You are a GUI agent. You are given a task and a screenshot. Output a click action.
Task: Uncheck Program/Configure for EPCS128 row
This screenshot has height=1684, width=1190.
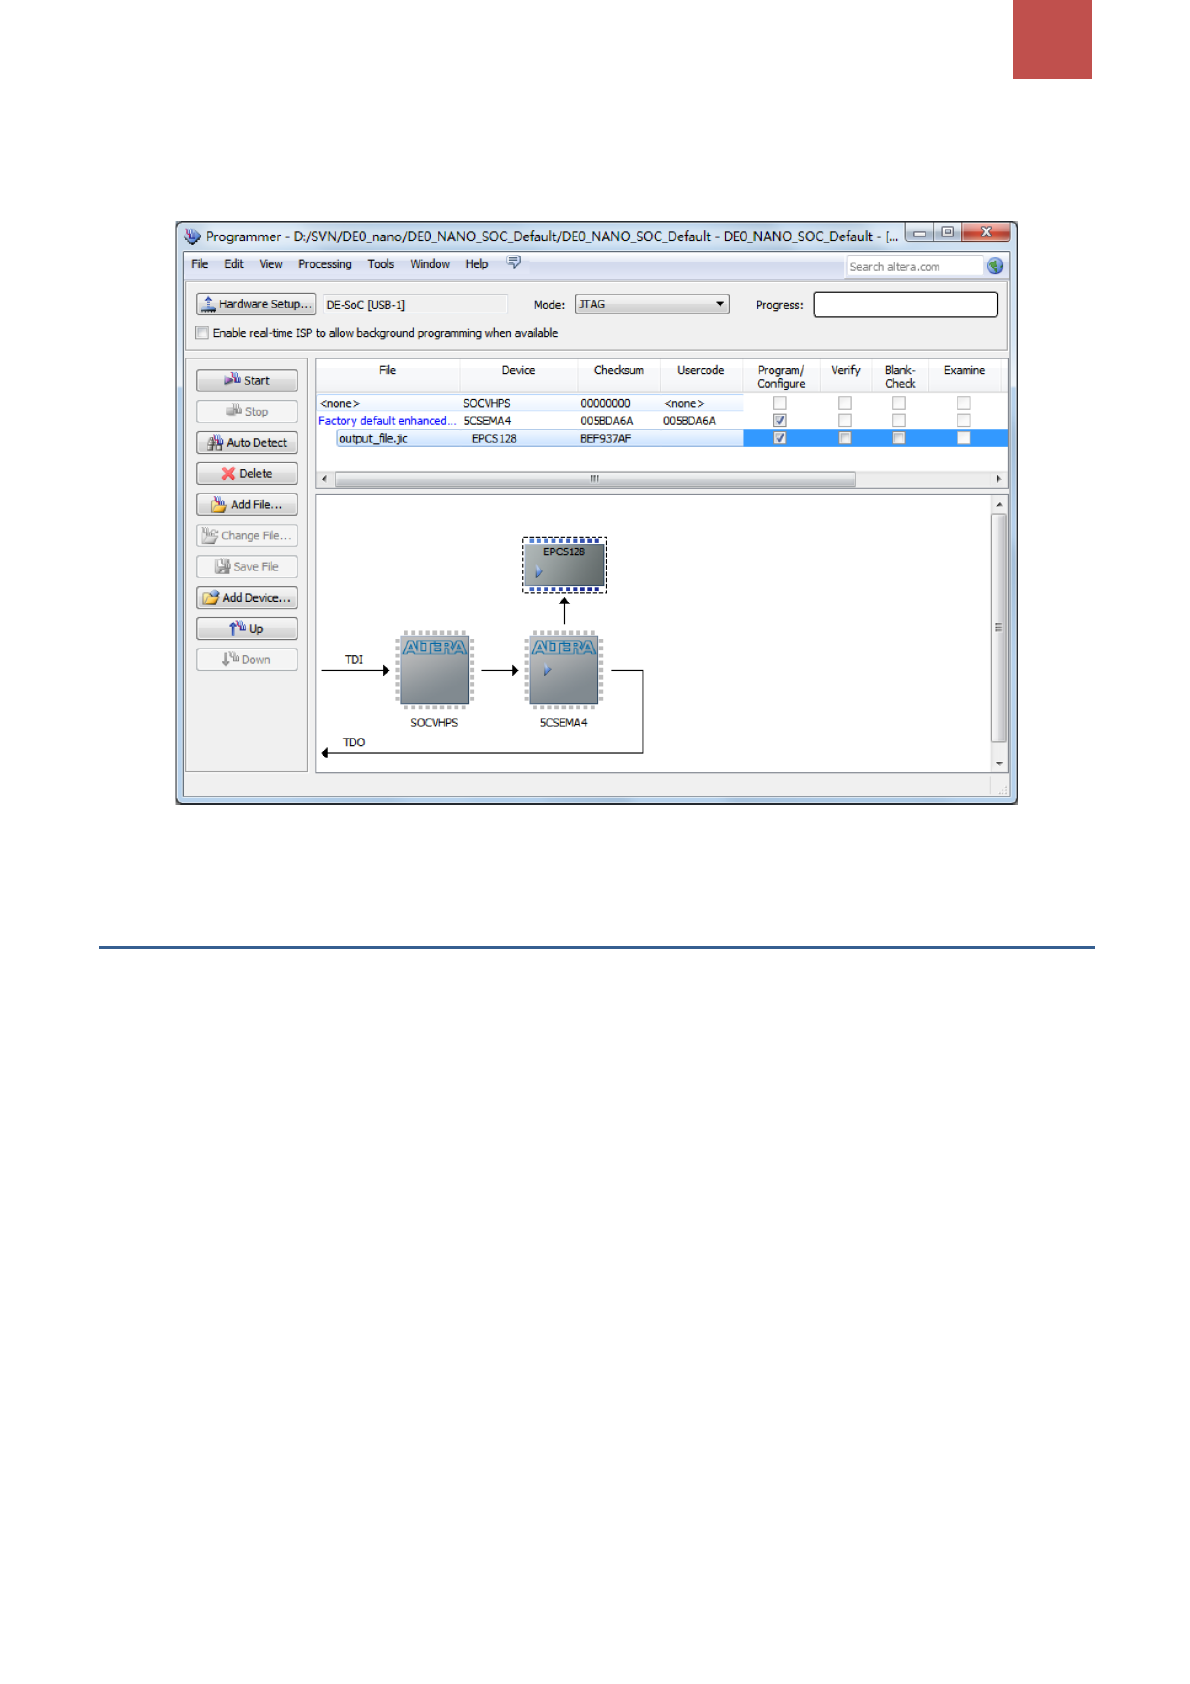pyautogui.click(x=780, y=438)
